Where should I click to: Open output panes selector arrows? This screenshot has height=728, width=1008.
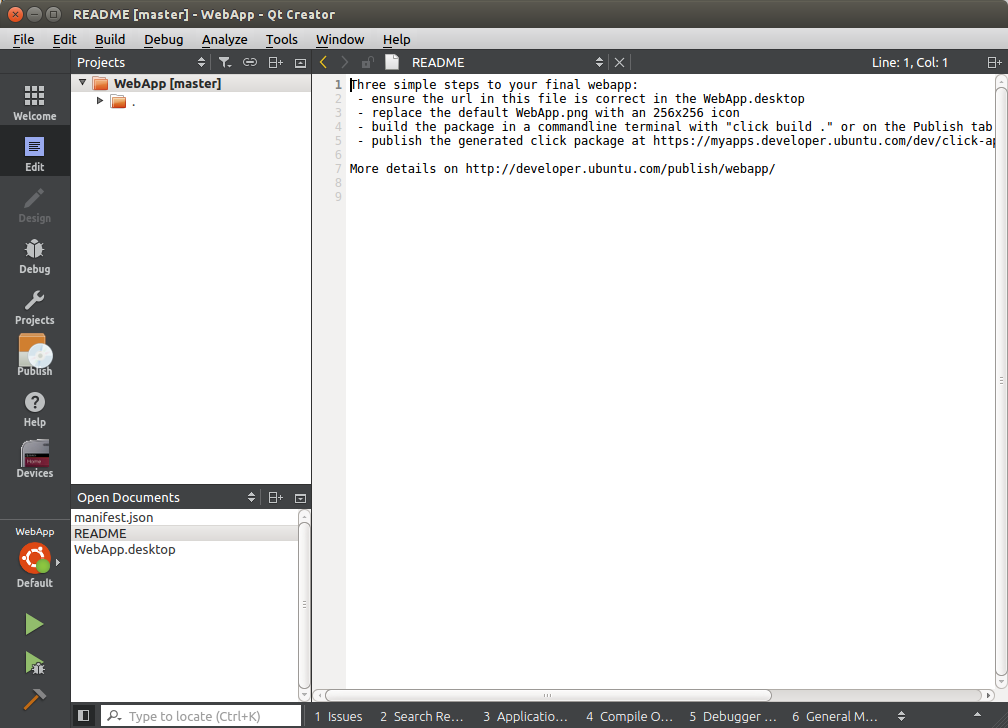pos(901,716)
